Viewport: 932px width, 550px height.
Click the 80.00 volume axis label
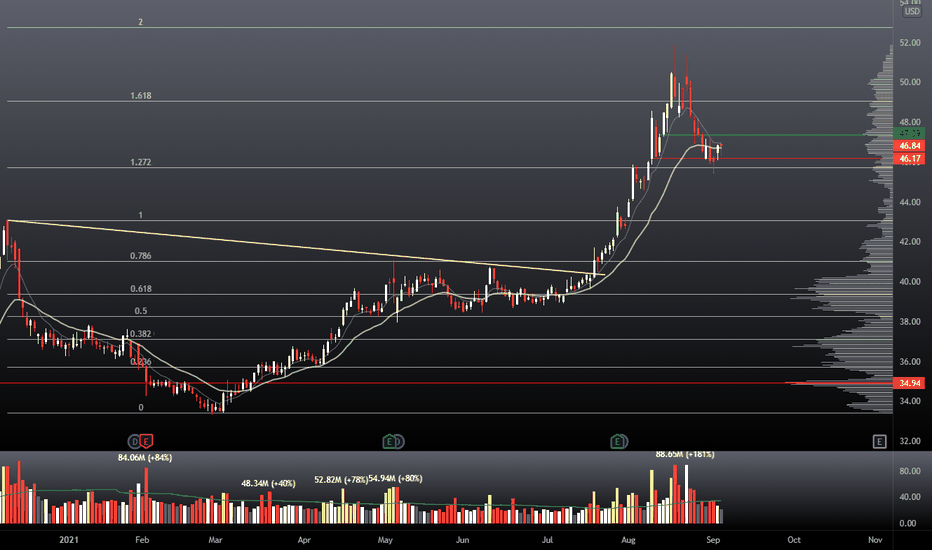click(x=910, y=471)
